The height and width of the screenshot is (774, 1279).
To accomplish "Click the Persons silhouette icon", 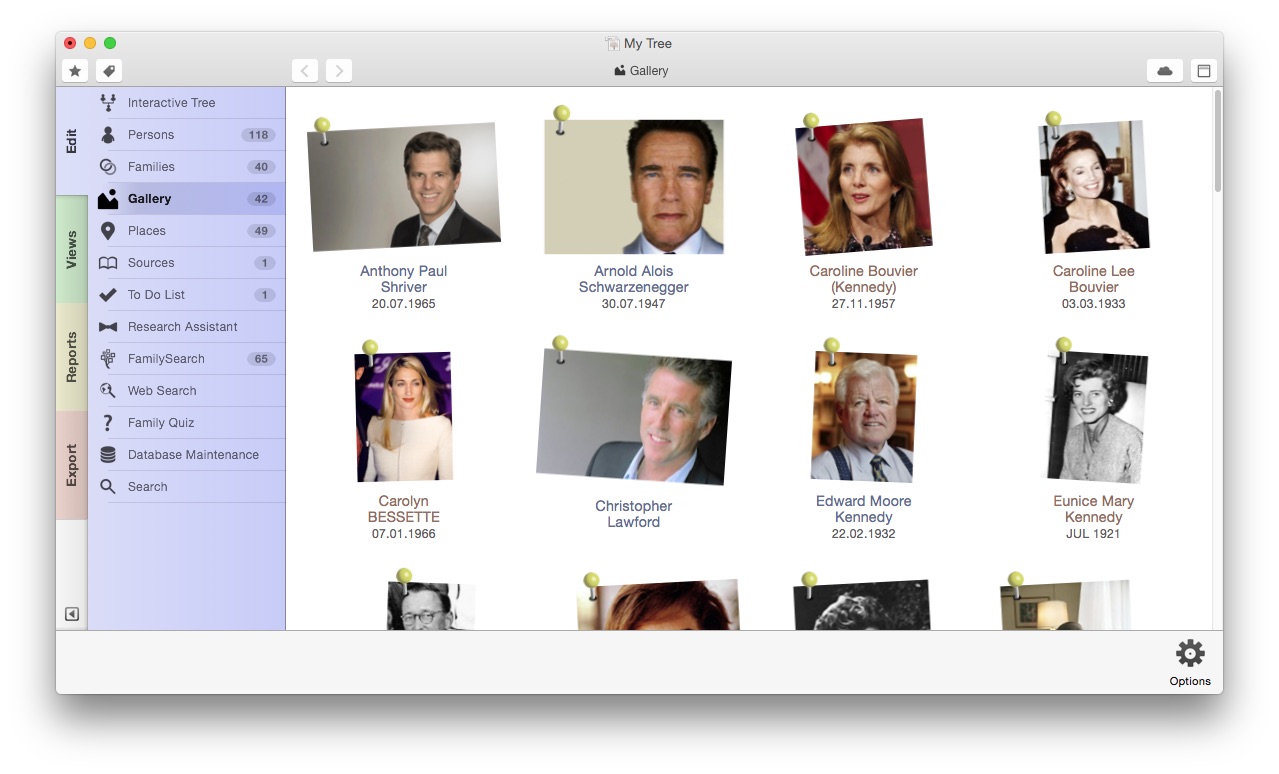I will [108, 134].
